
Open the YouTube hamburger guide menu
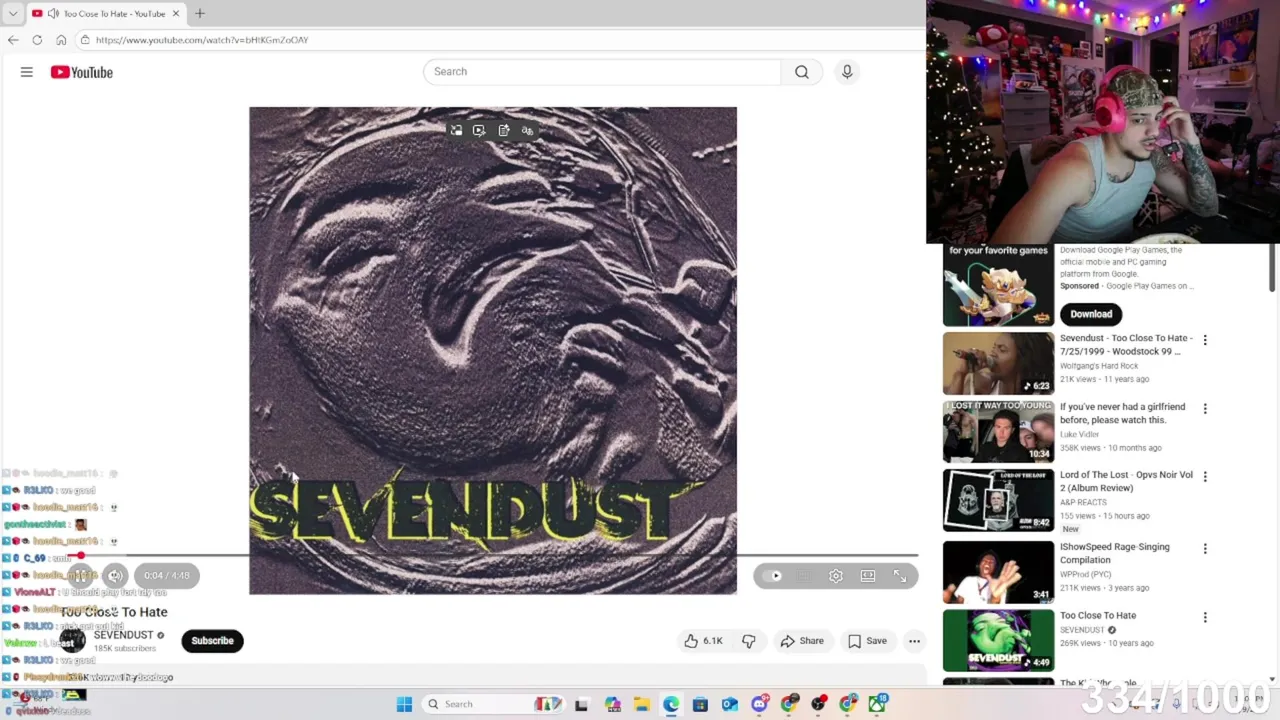coord(27,72)
